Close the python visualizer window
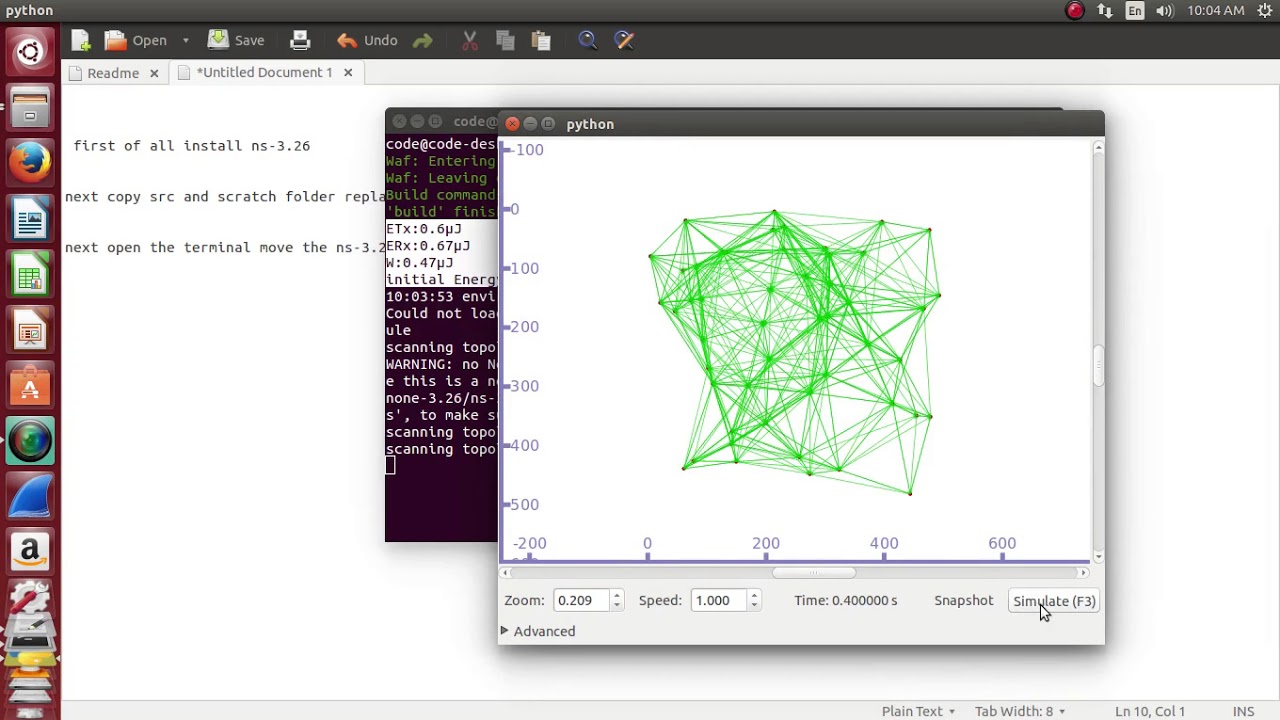This screenshot has height=720, width=1280. pos(512,124)
